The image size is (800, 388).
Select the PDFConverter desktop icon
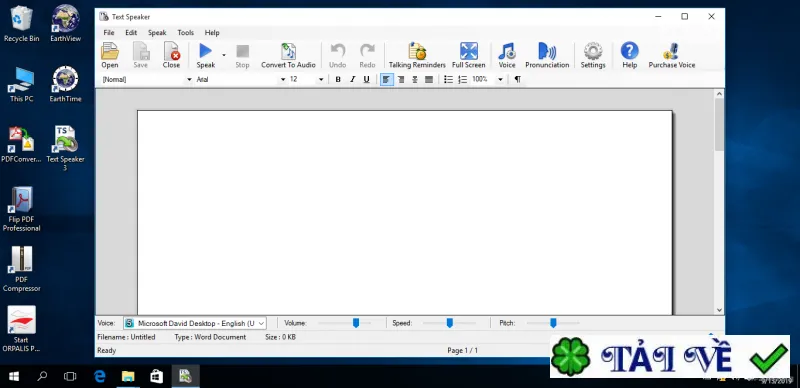coord(21,144)
